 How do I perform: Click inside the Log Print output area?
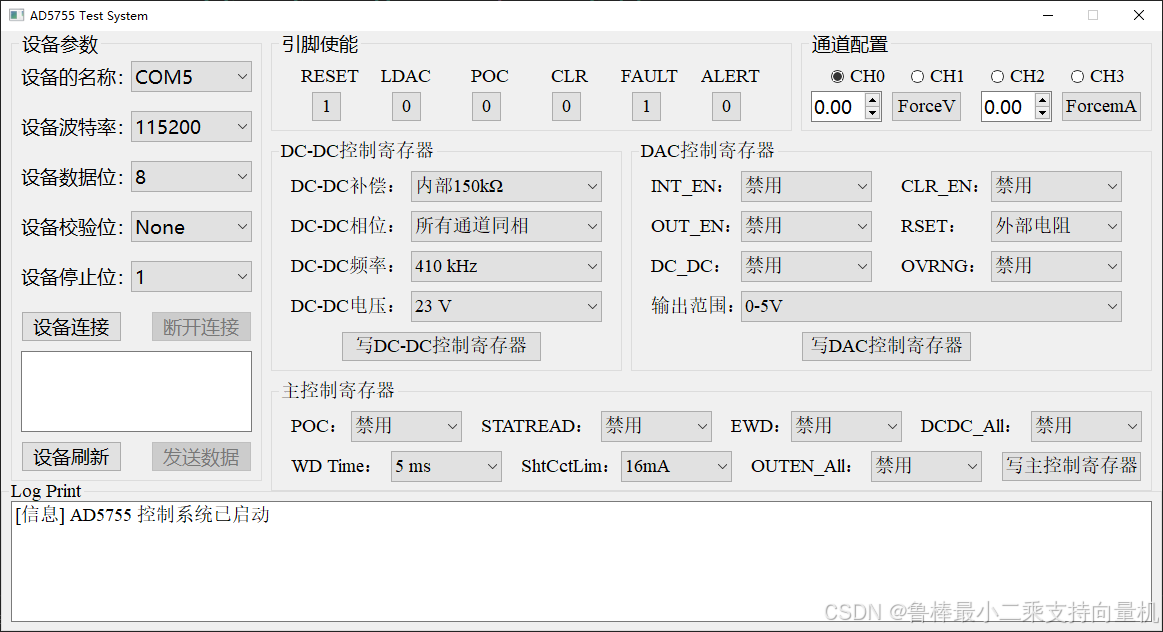tap(582, 562)
